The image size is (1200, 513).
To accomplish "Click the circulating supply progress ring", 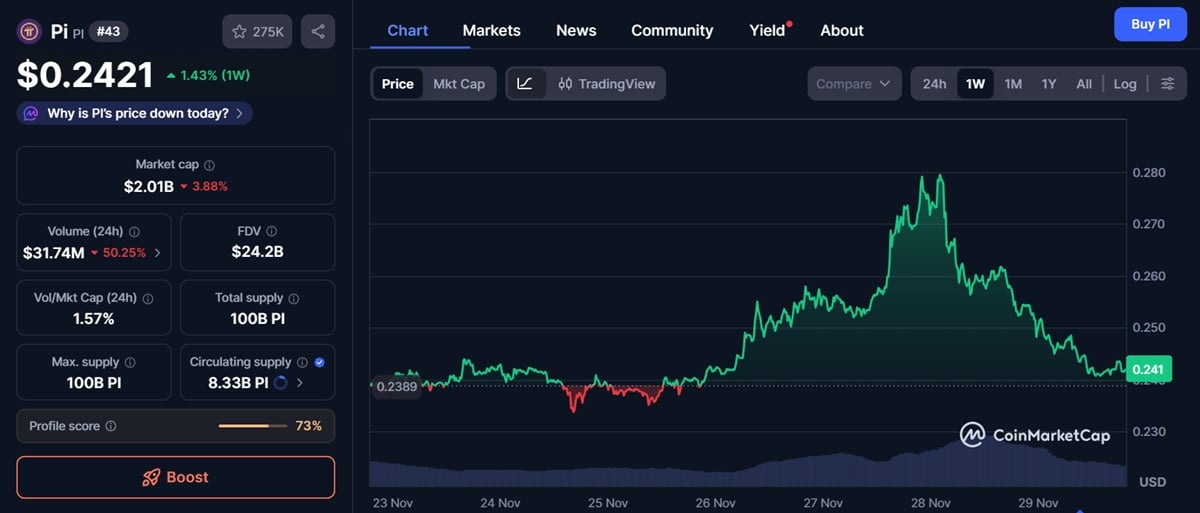I will pos(279,382).
